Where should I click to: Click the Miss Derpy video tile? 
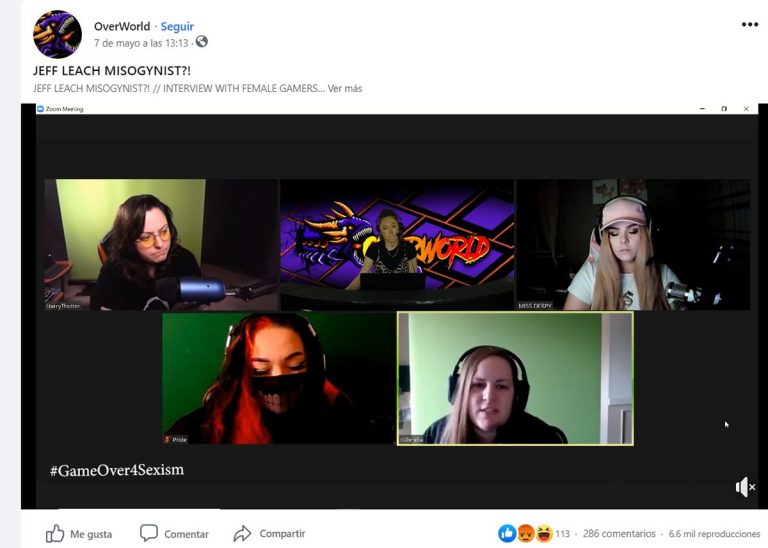pyautogui.click(x=632, y=245)
